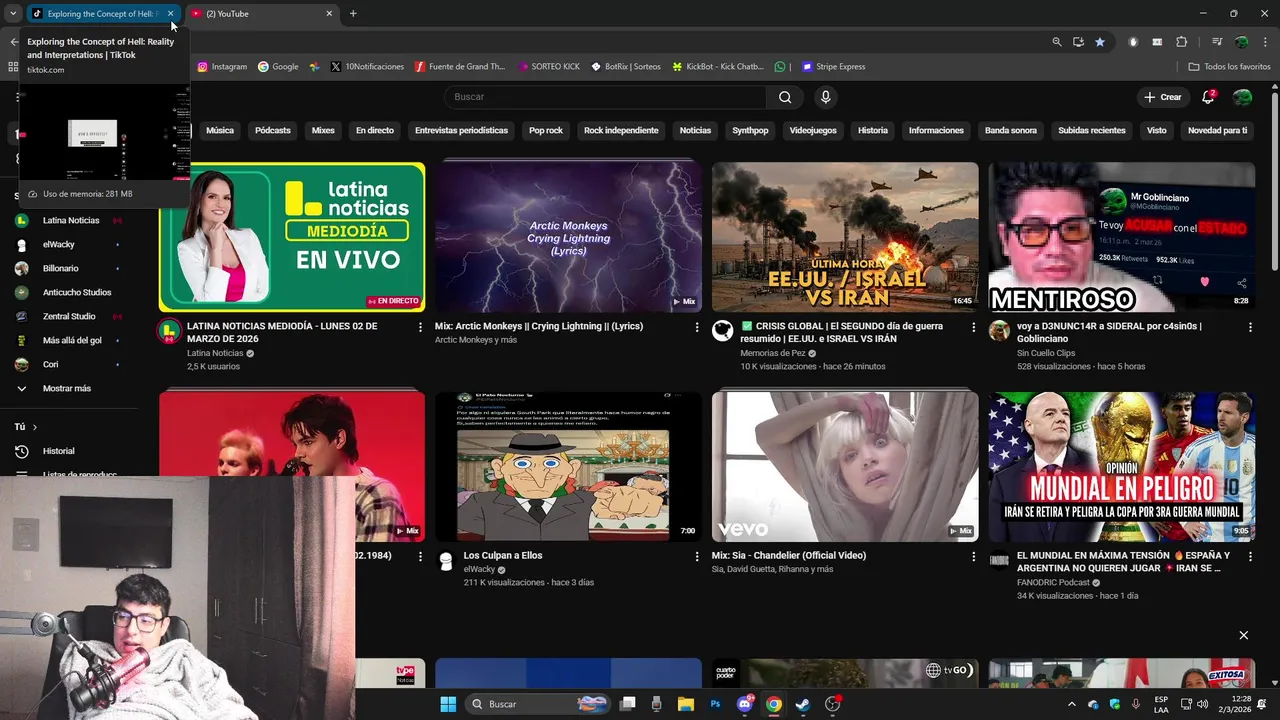Show hidden system tray icons
Screen dimensions: 1280x720
pos(1072,704)
